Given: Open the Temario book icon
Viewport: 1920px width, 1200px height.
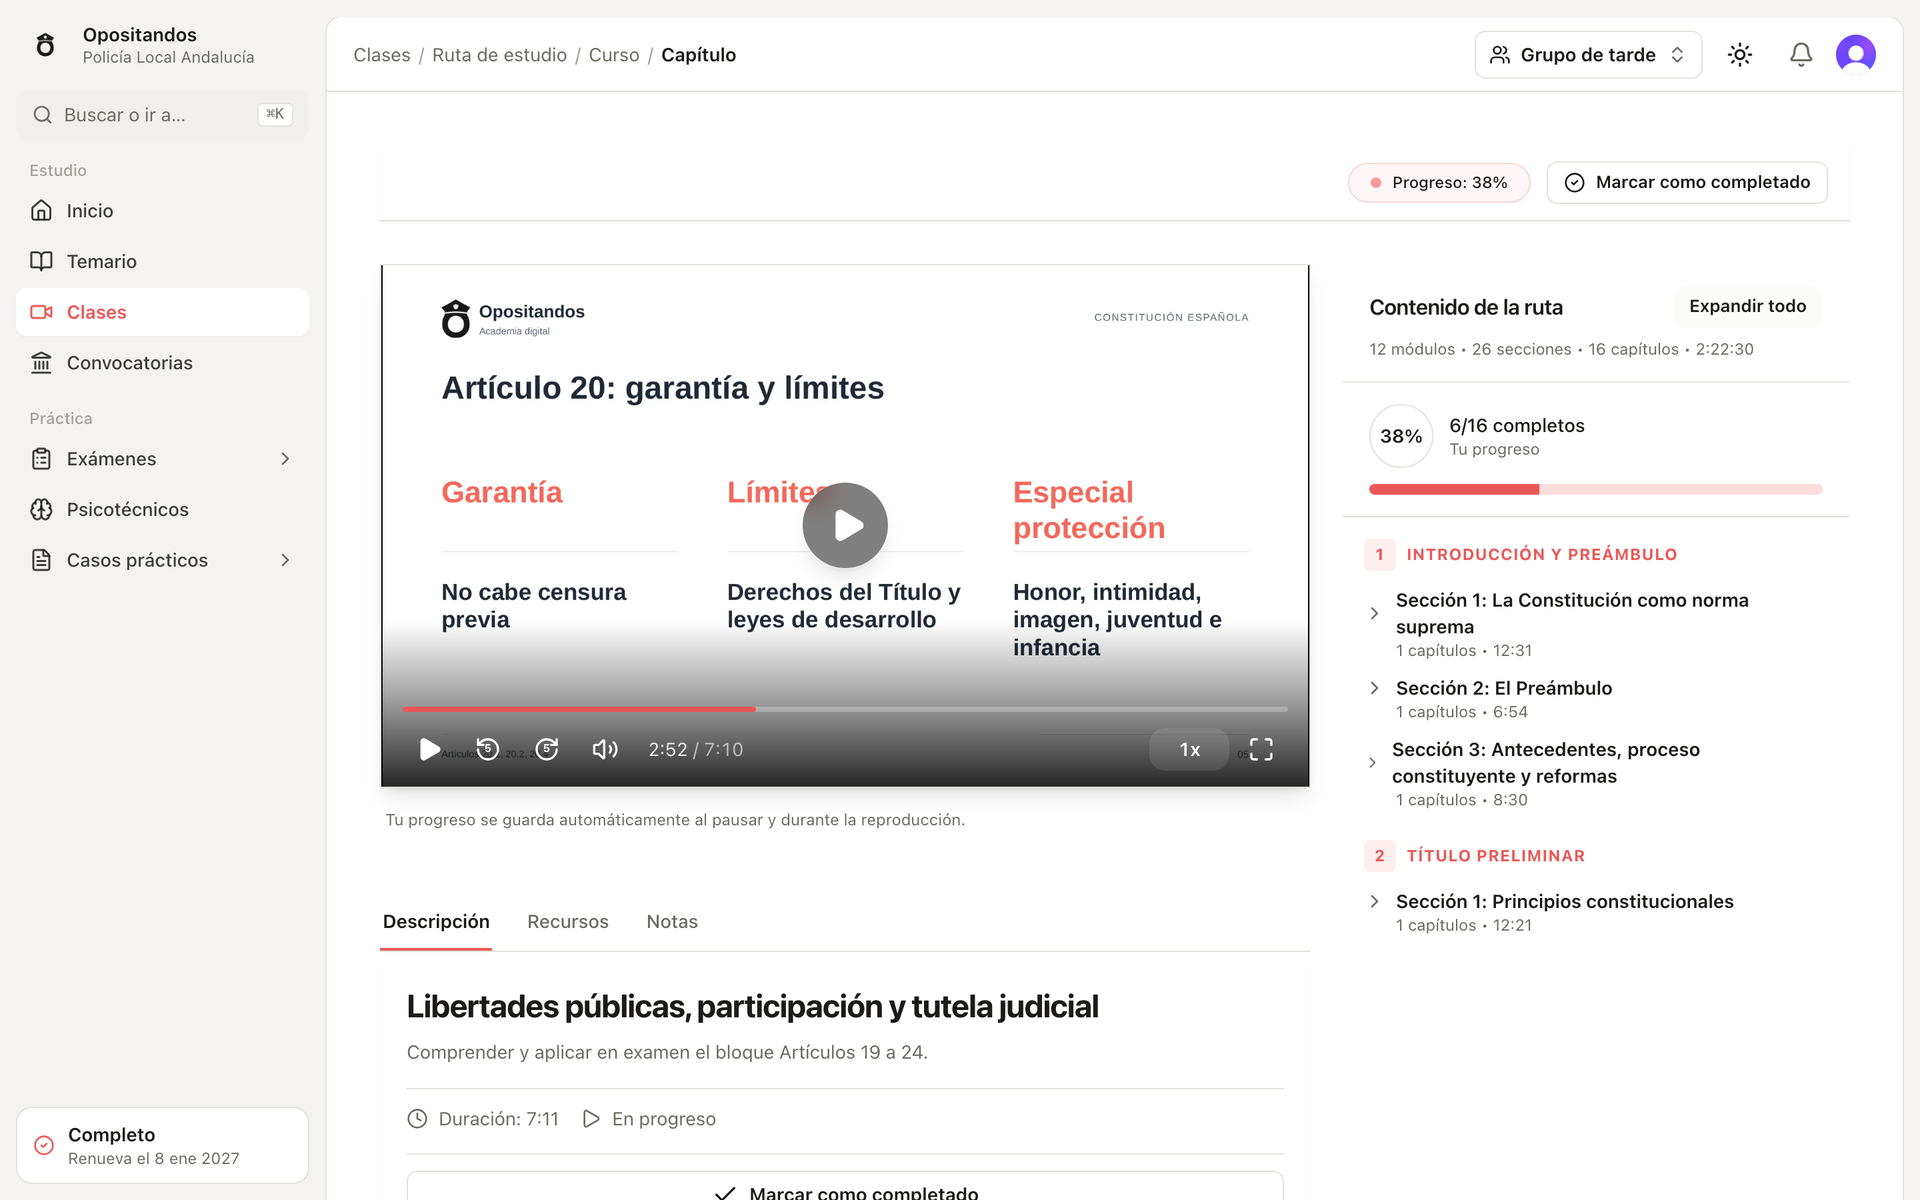Looking at the screenshot, I should point(41,261).
